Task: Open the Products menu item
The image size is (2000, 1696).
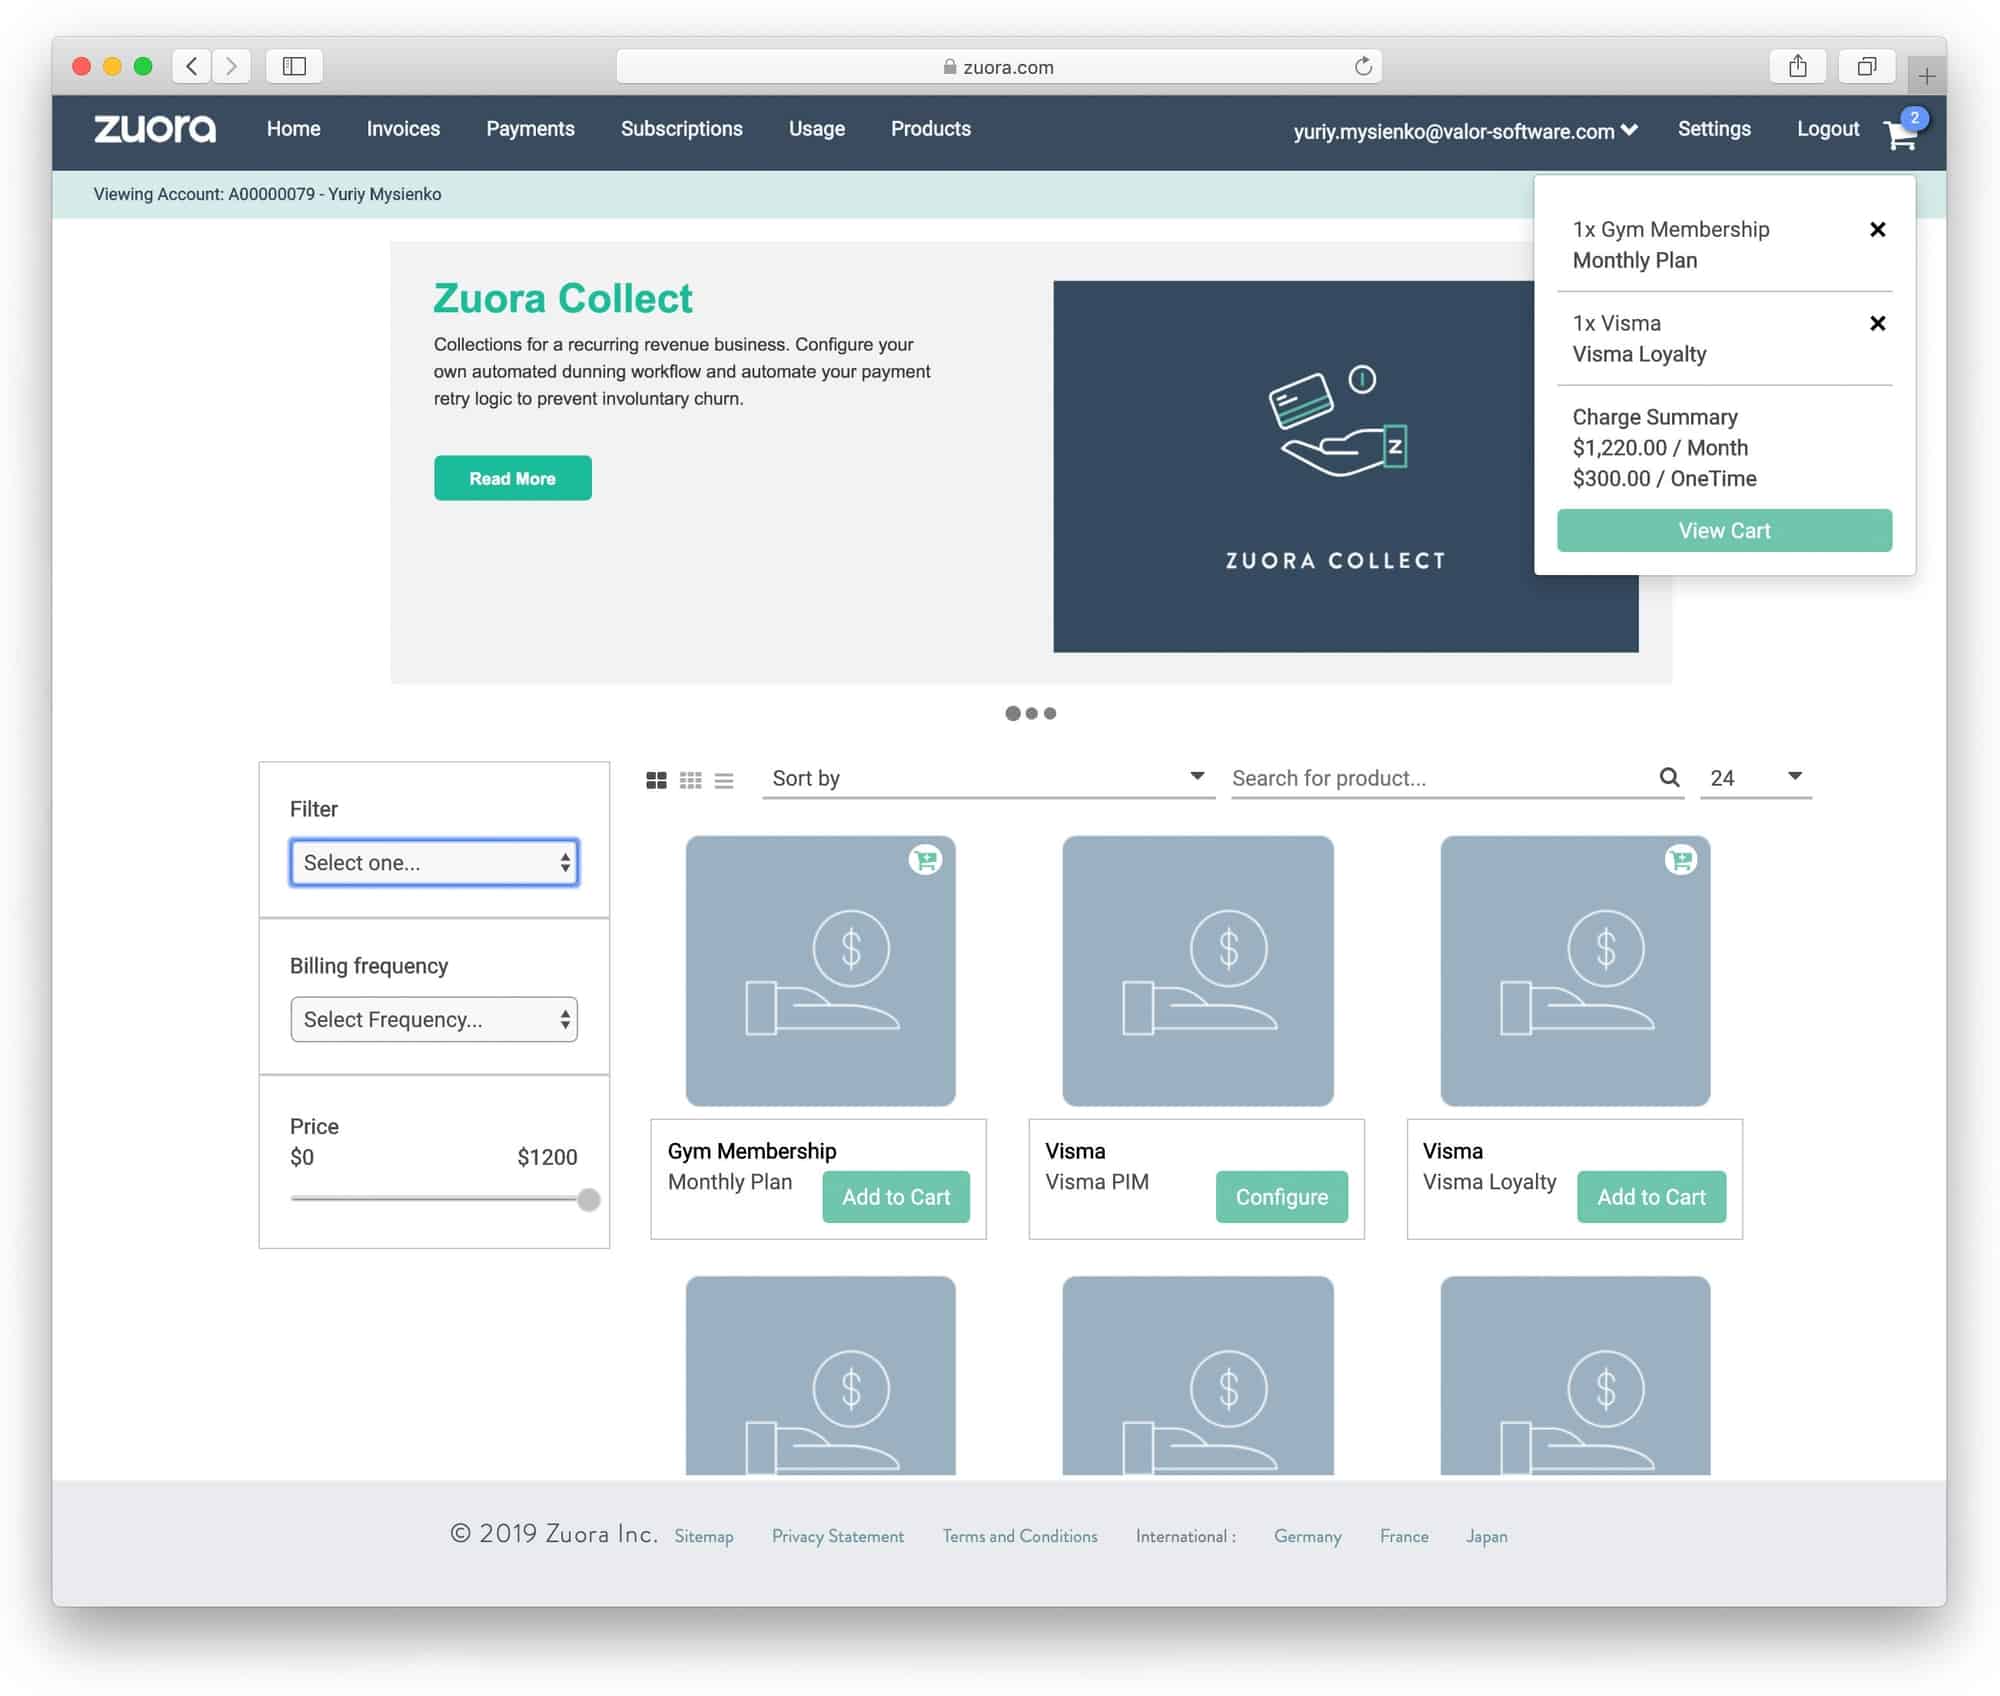Action: [x=931, y=129]
